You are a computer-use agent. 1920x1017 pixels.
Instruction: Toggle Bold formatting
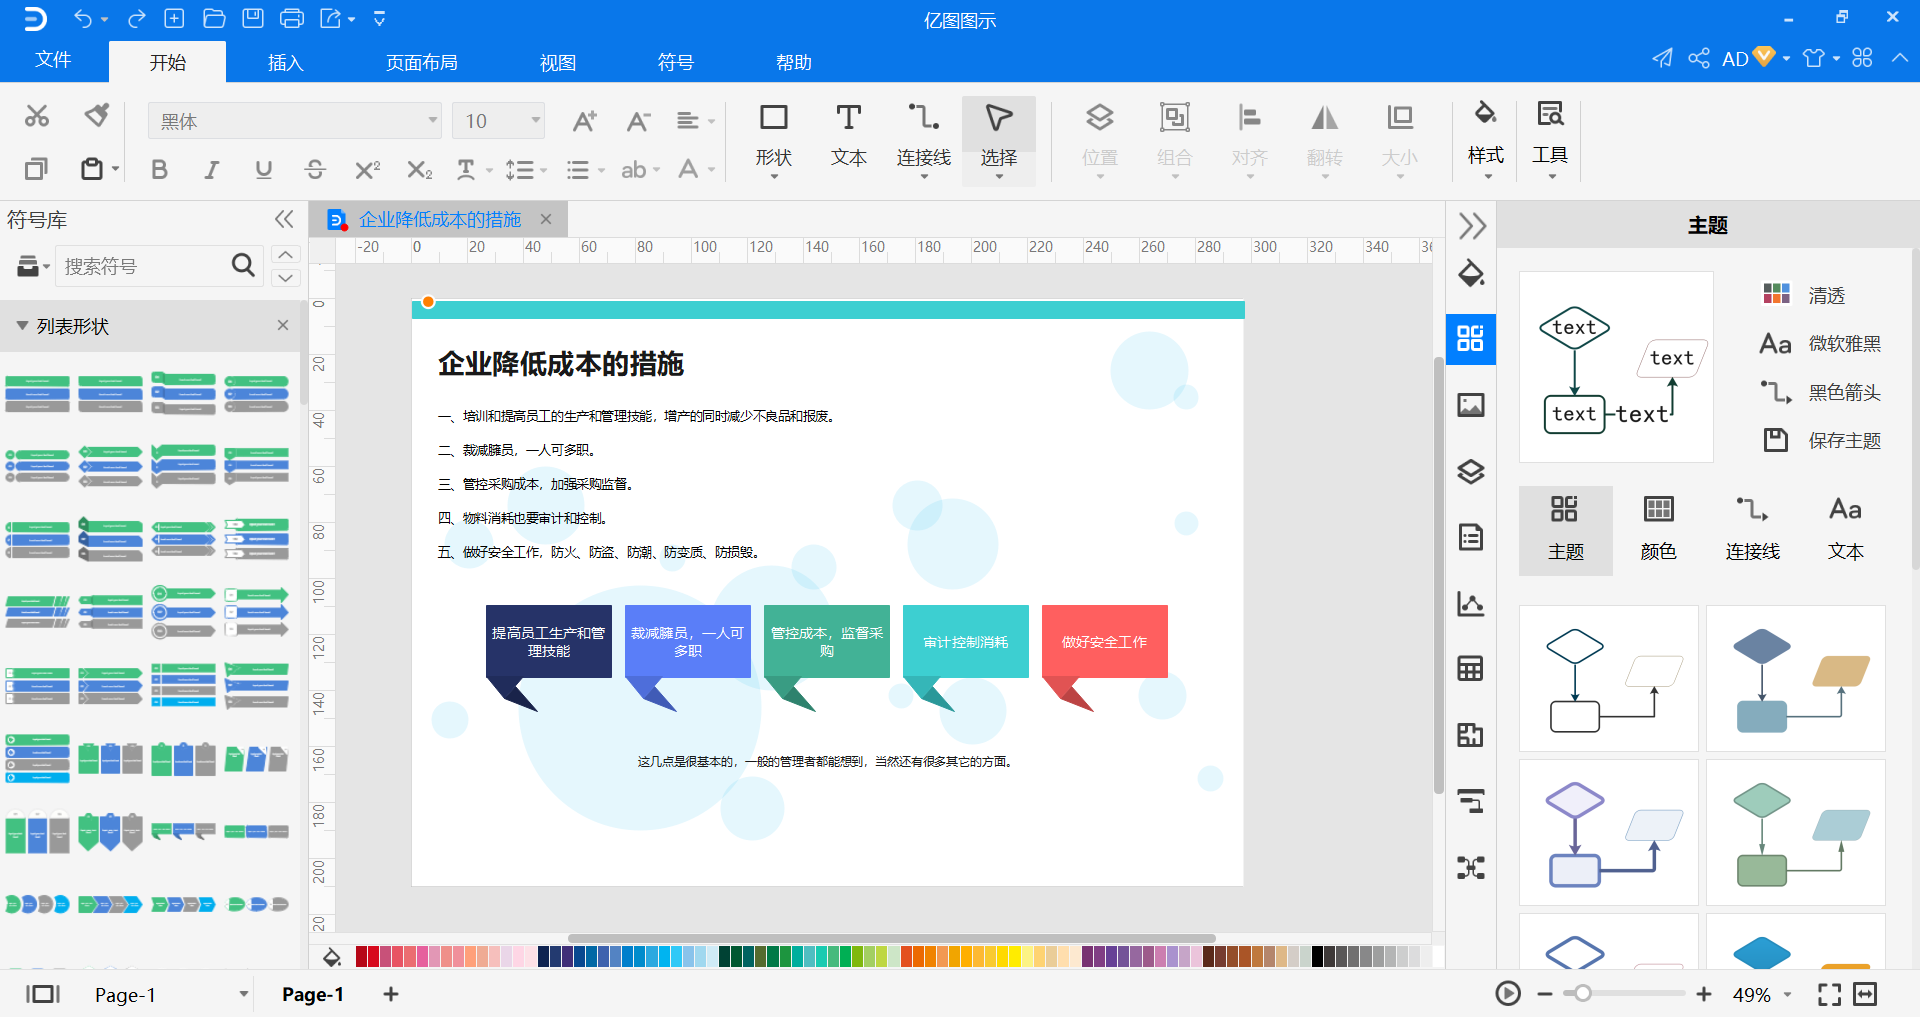pos(159,170)
